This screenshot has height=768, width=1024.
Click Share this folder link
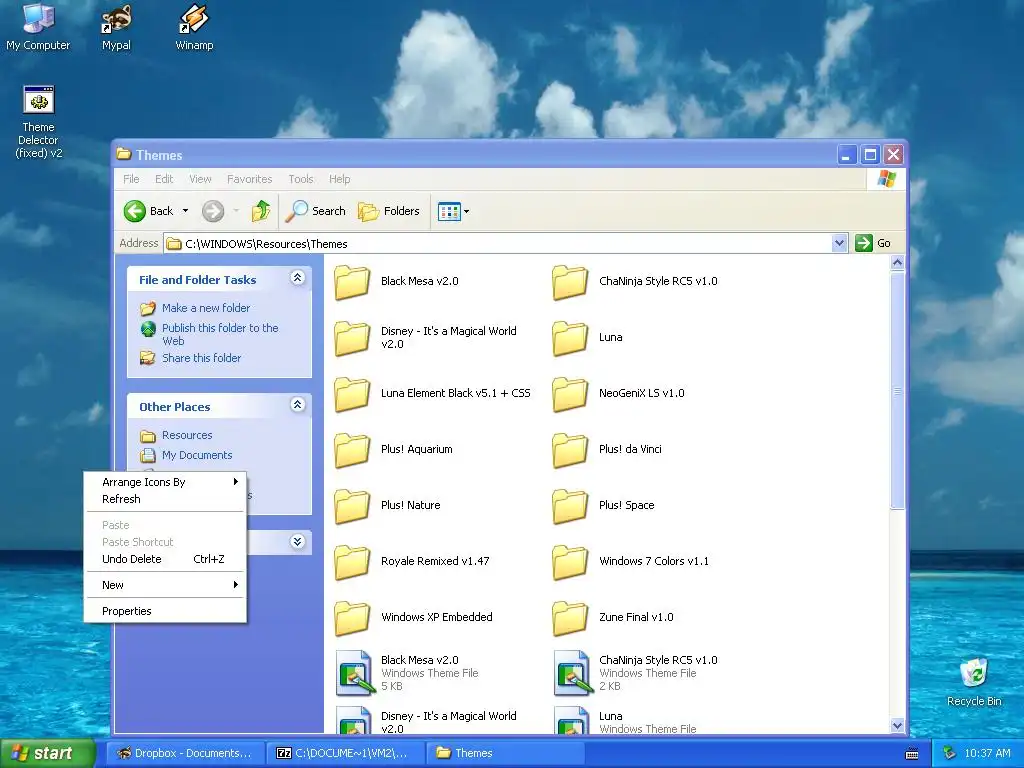click(x=201, y=358)
